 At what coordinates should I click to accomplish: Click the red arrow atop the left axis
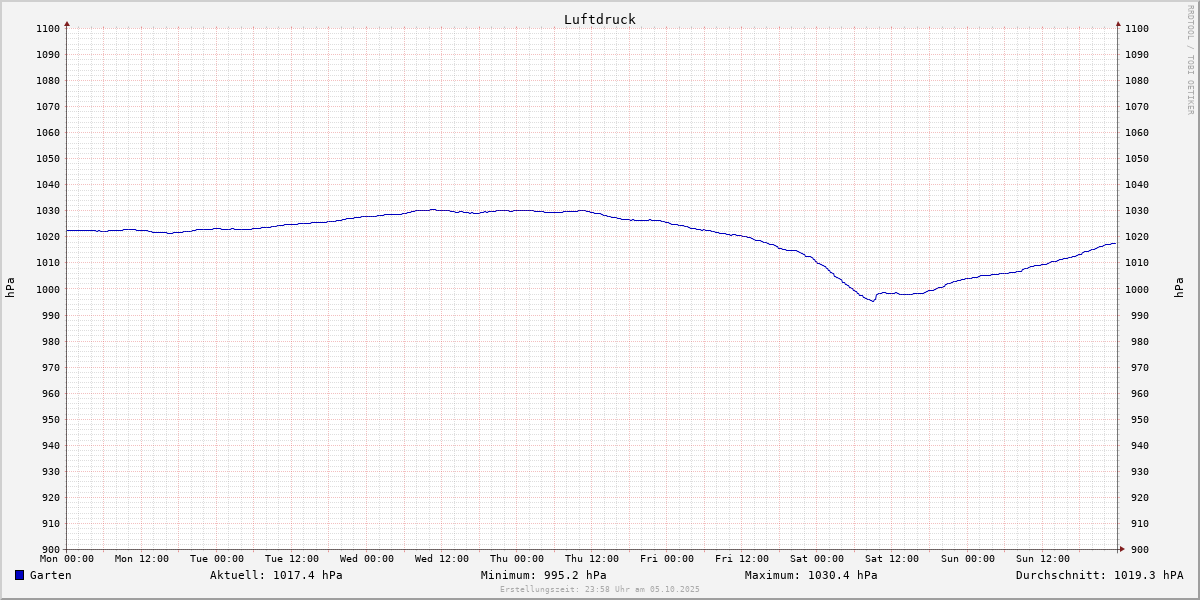point(67,23)
